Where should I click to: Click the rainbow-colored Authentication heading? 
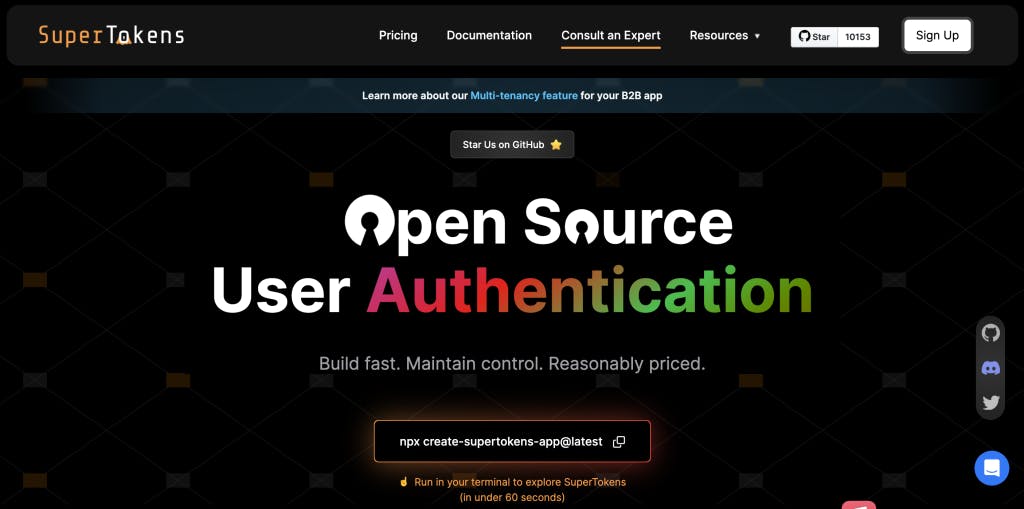tap(589, 291)
